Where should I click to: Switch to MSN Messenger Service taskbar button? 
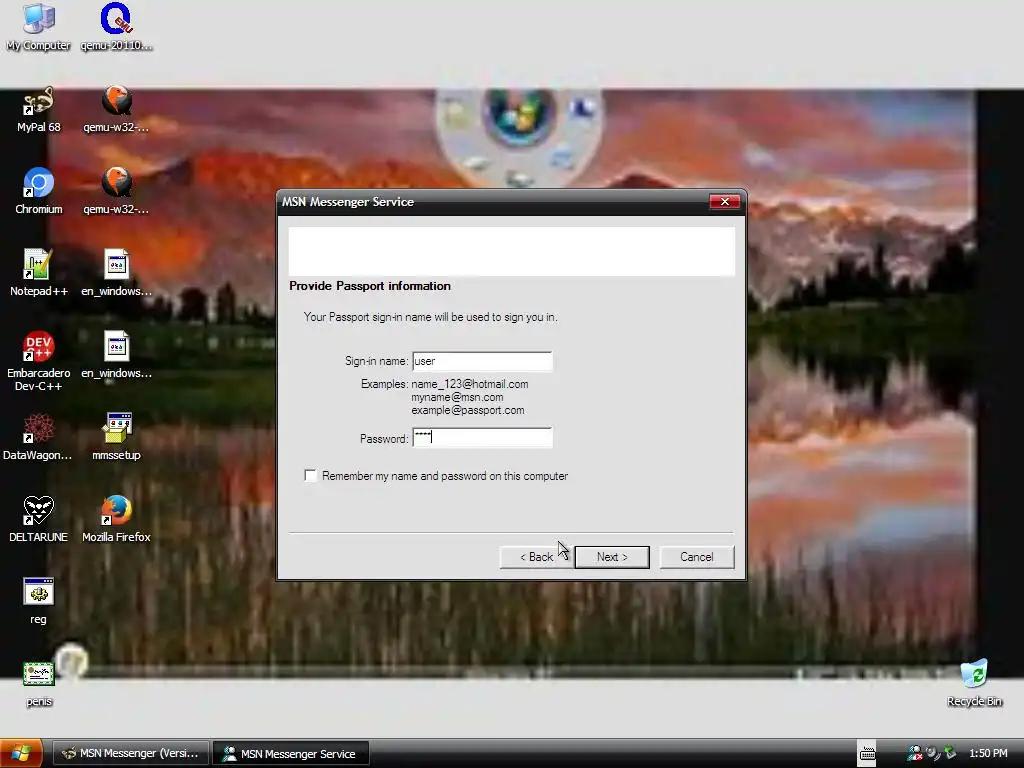point(291,753)
